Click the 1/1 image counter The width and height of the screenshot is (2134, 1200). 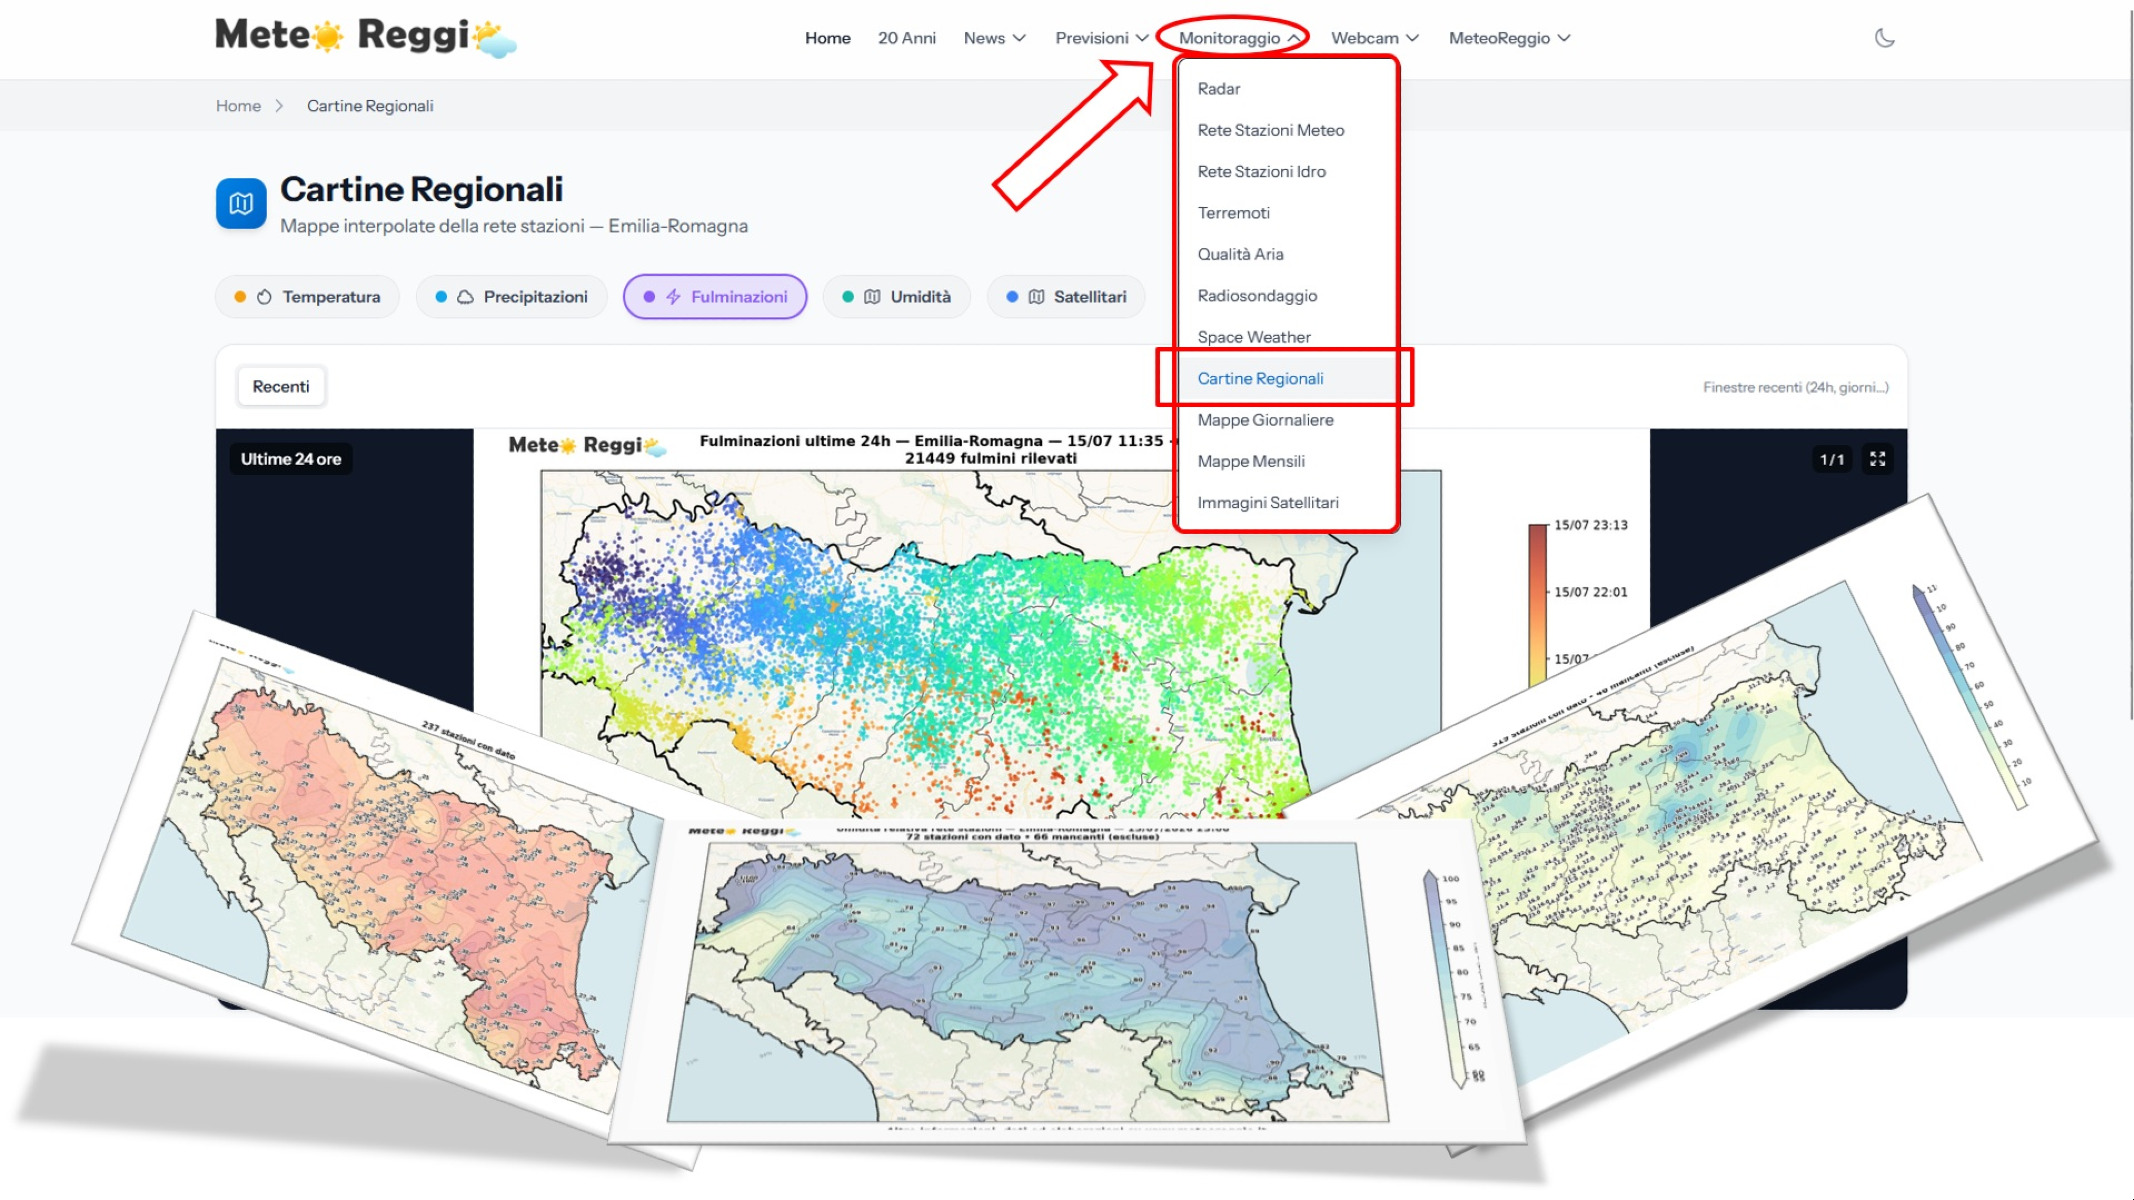[x=1832, y=459]
